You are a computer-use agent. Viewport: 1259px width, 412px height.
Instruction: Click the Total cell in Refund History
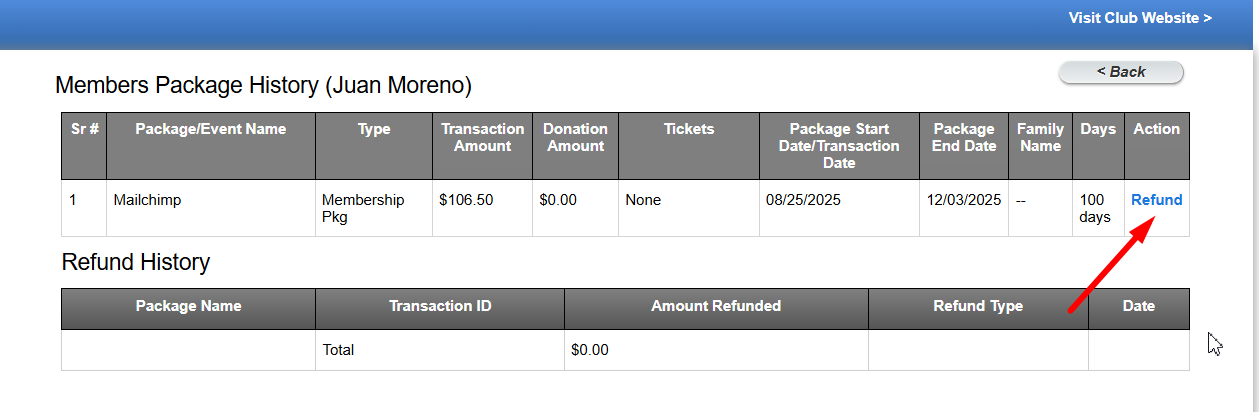(338, 350)
